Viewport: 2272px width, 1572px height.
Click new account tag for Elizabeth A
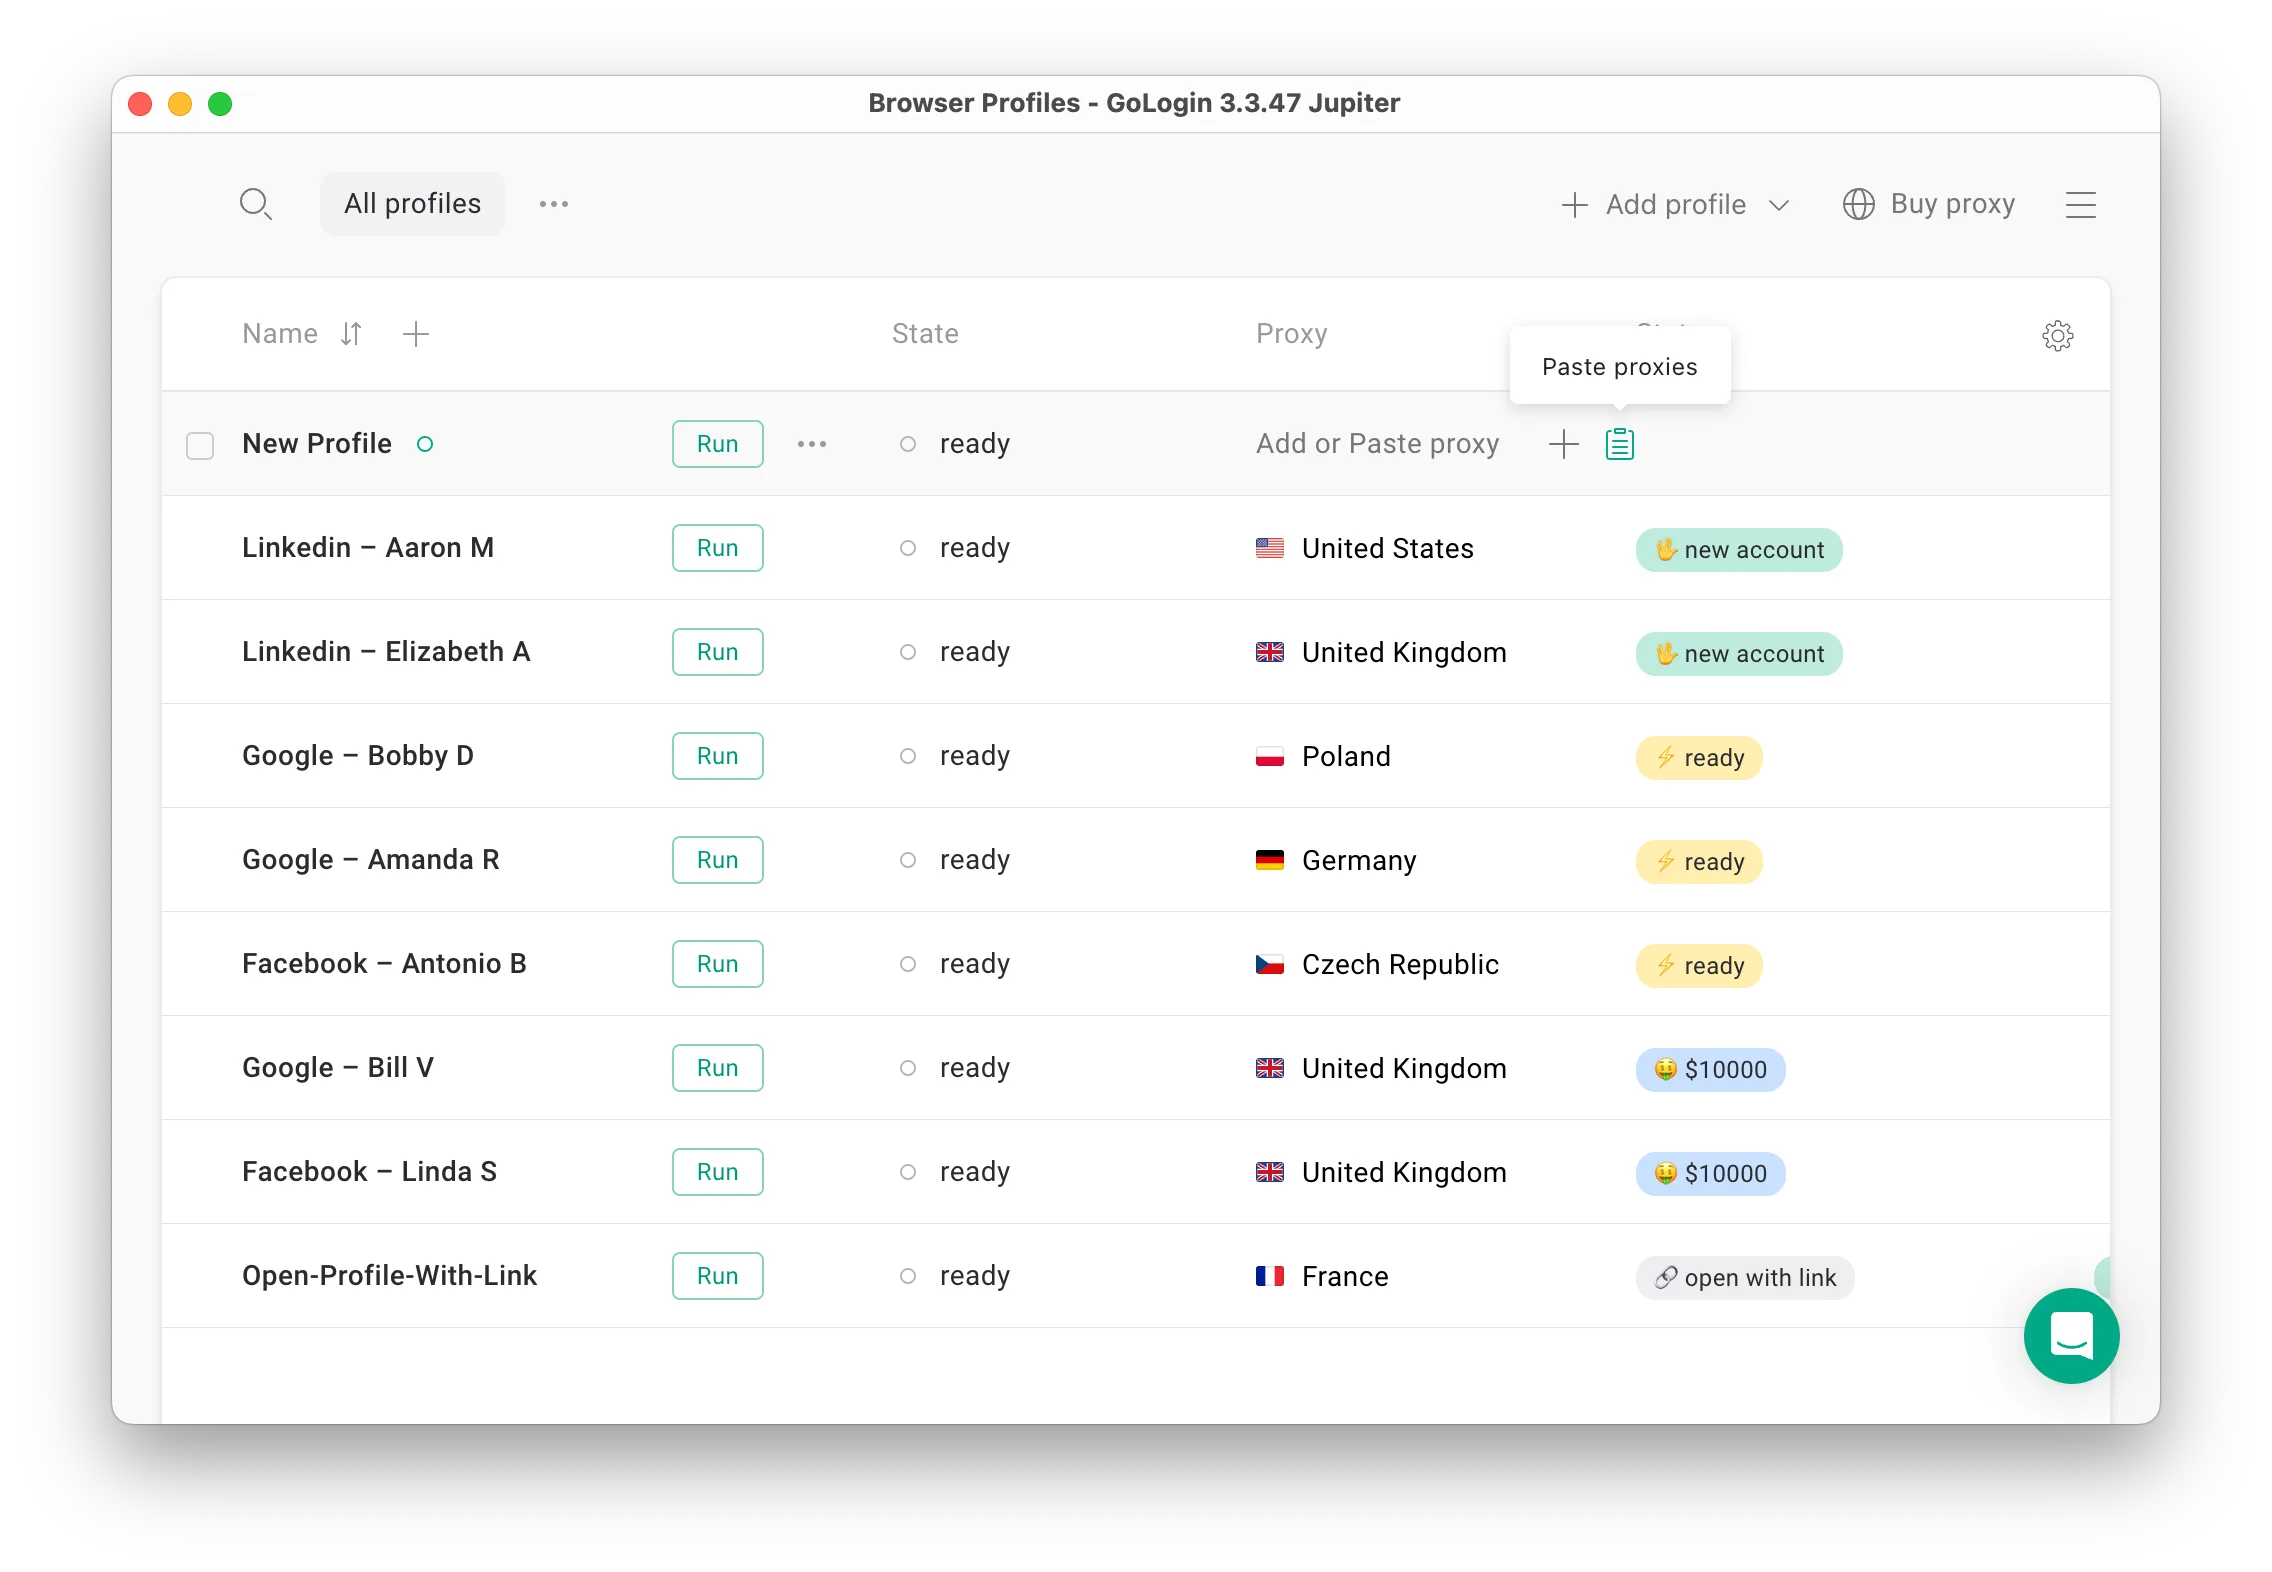pyautogui.click(x=1739, y=654)
